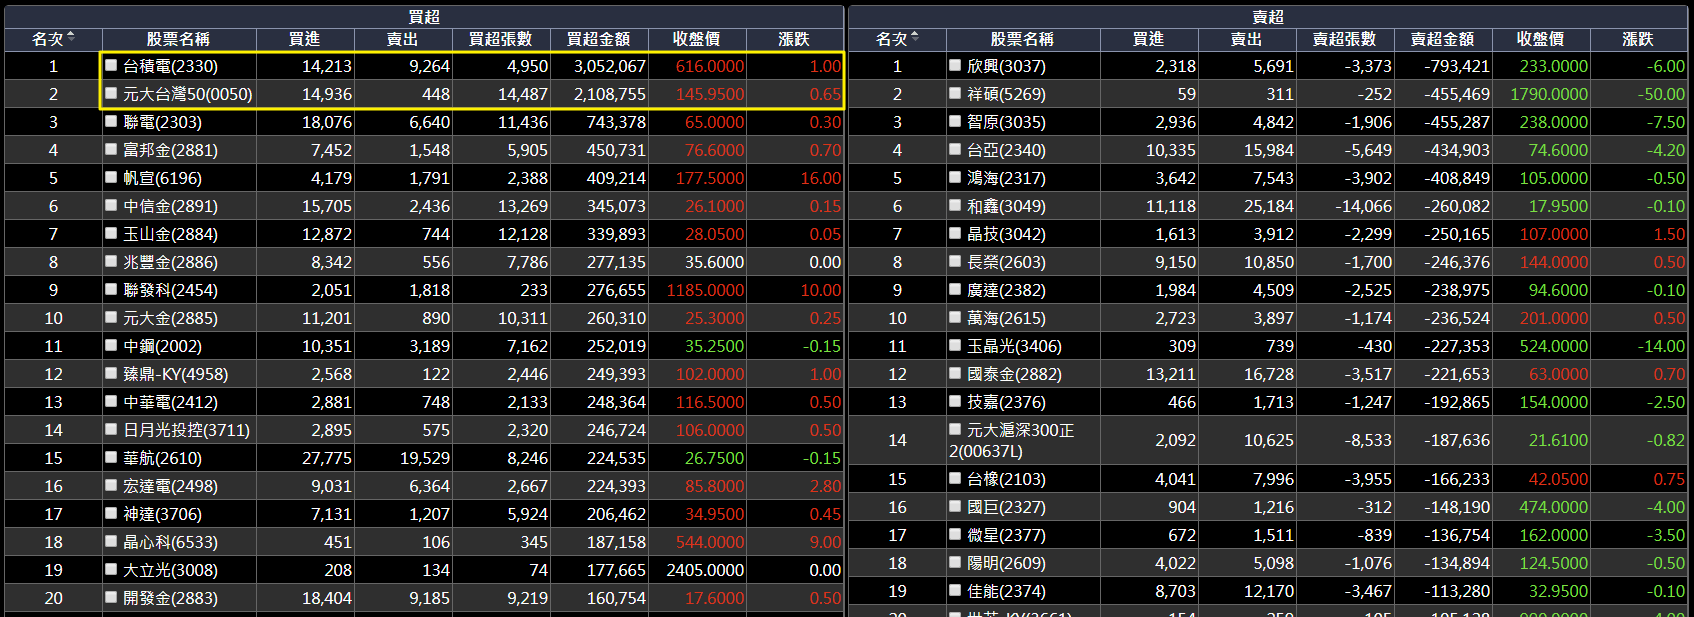The image size is (1694, 617).
Task: Click the sort arrows beside 名次 in 賣超 table
Action: (915, 38)
